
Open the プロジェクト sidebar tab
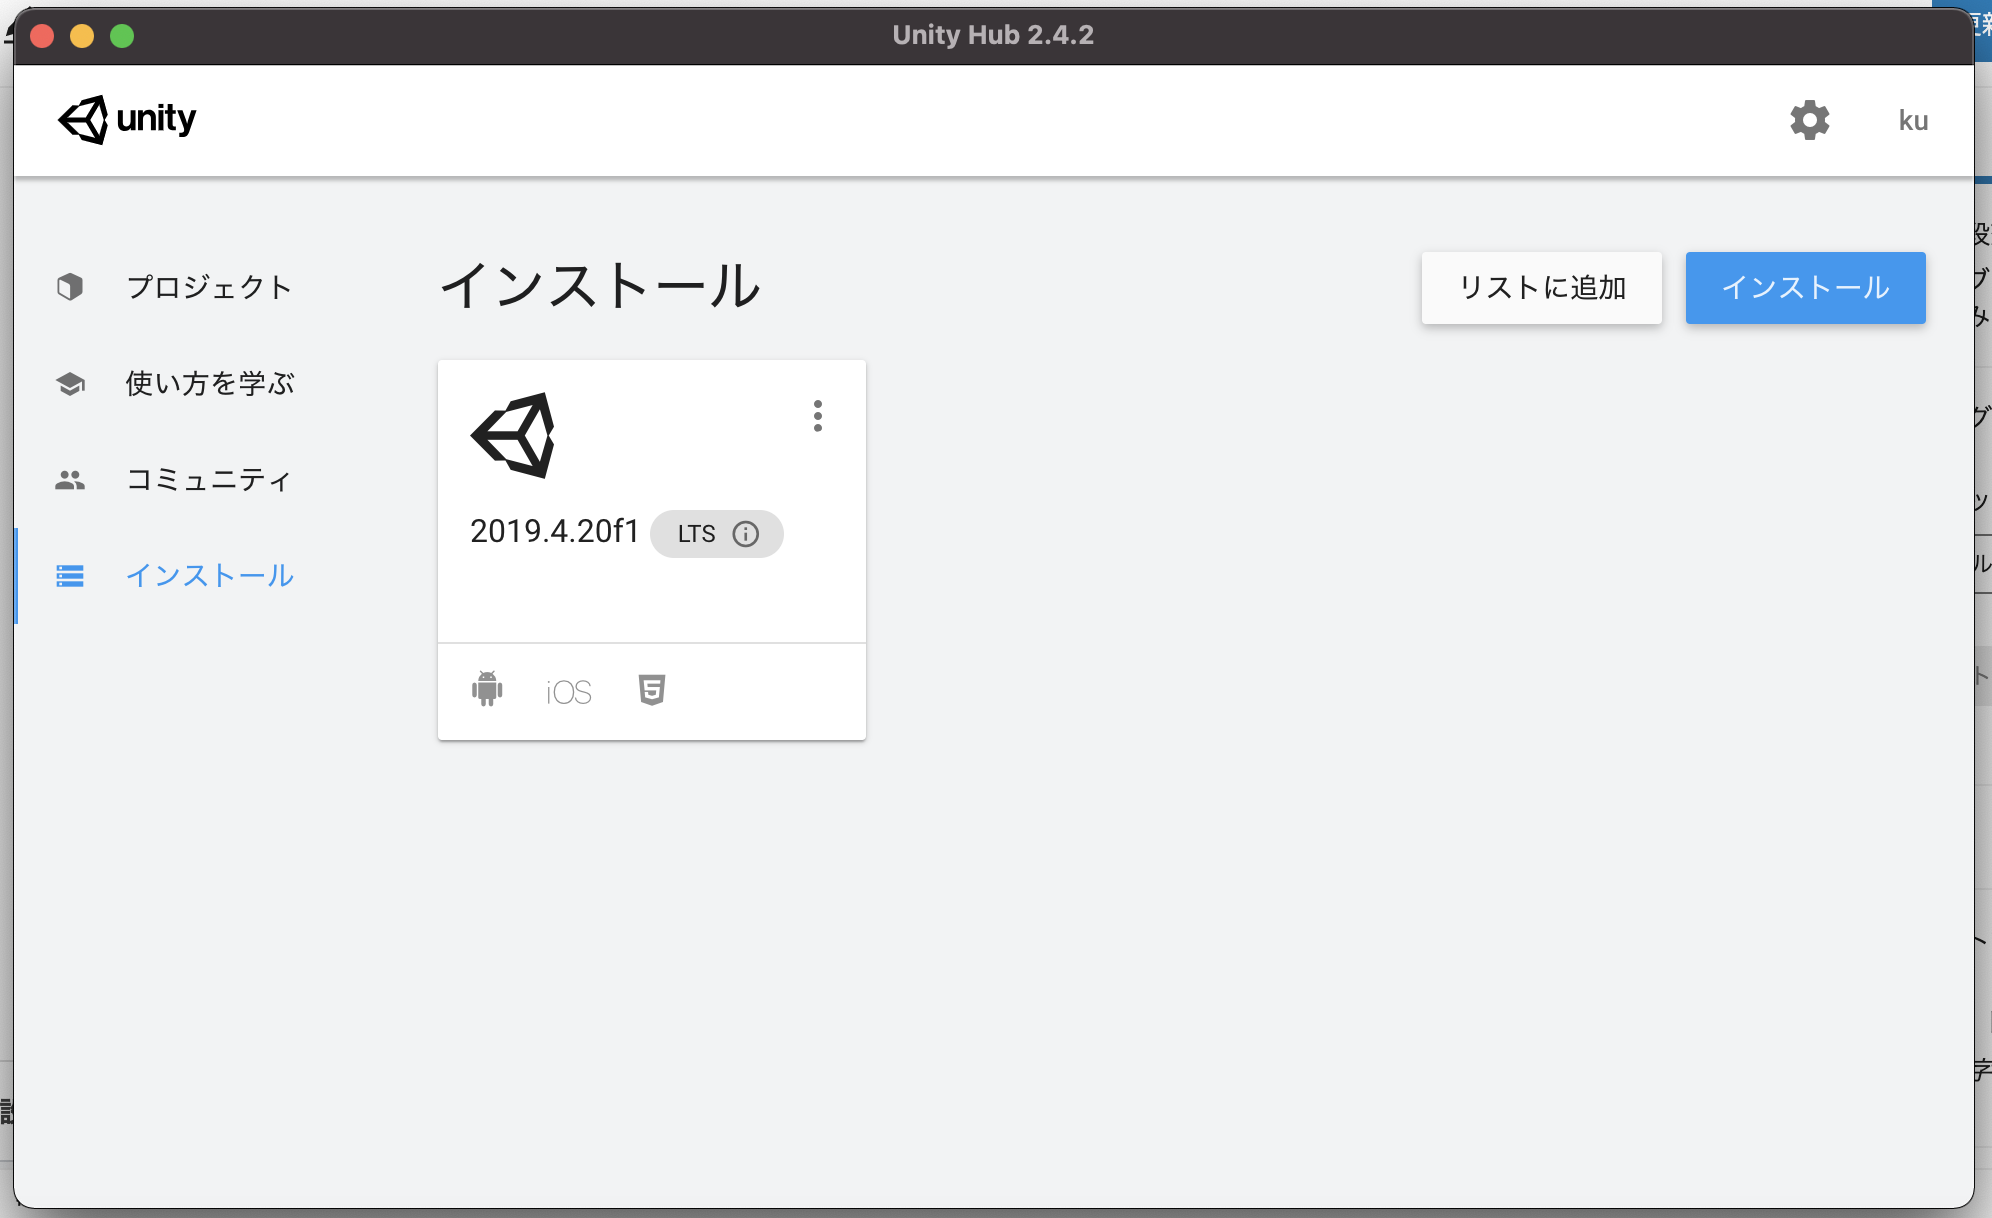(209, 287)
